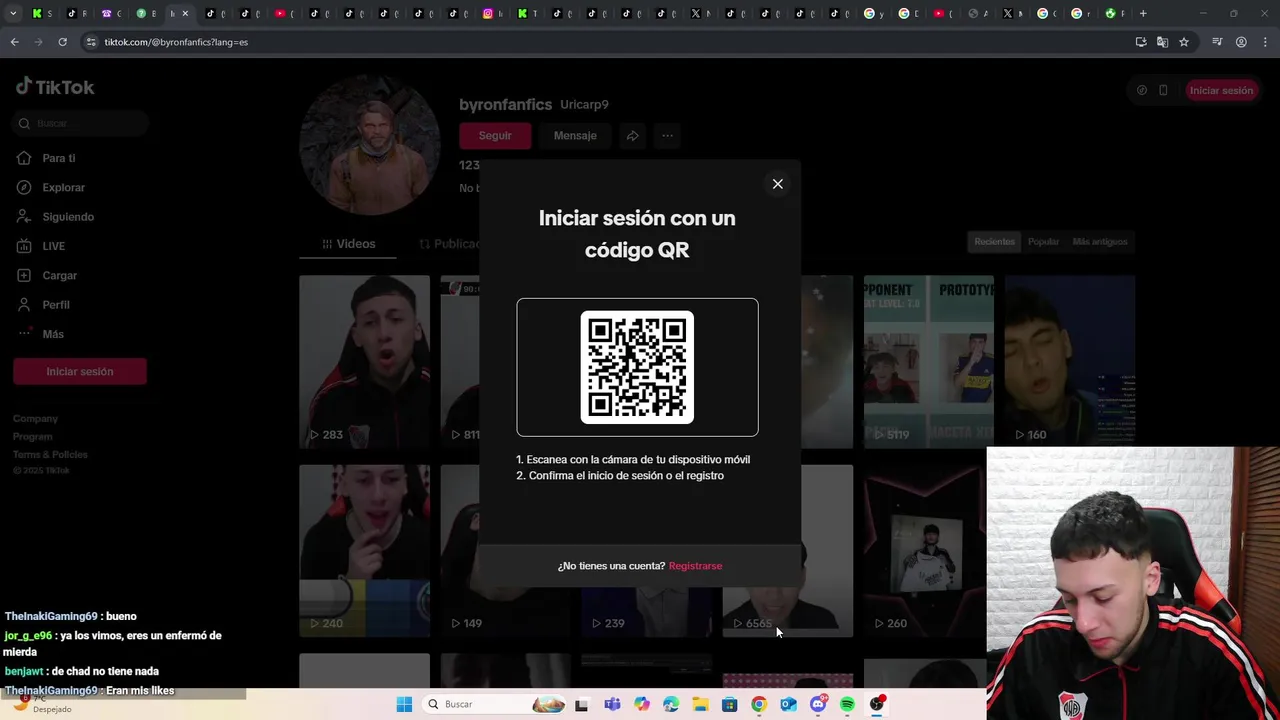Open the Chrome three-dot menu
Image resolution: width=1280 pixels, height=720 pixels.
[x=1265, y=42]
